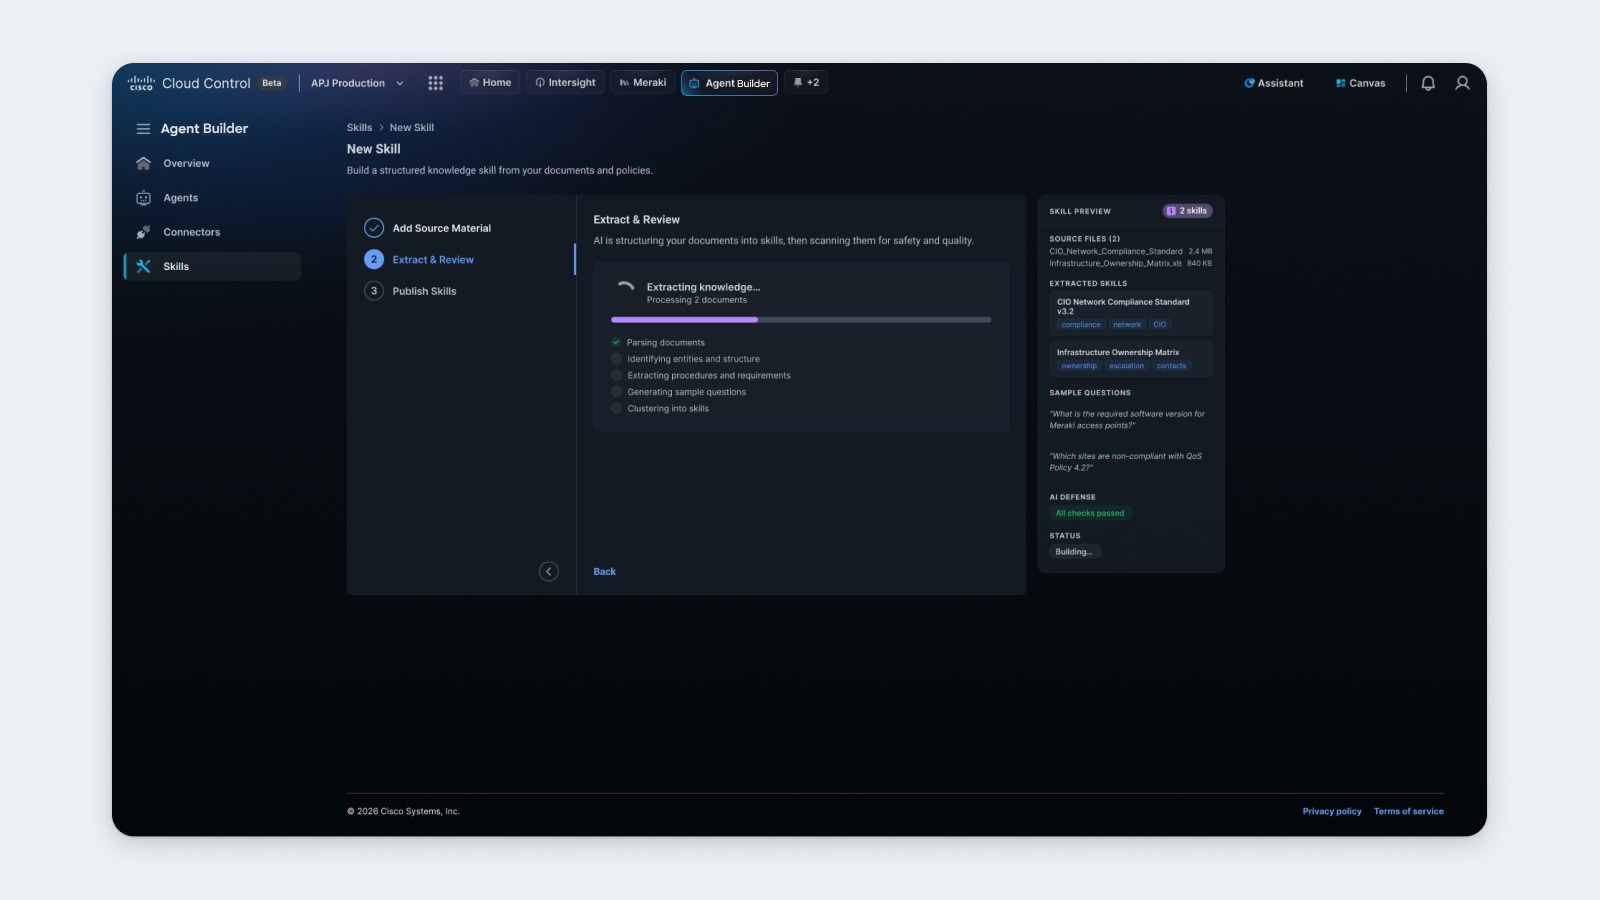The width and height of the screenshot is (1600, 900).
Task: Click the breadcrumb chevron after Skills
Action: [381, 128]
